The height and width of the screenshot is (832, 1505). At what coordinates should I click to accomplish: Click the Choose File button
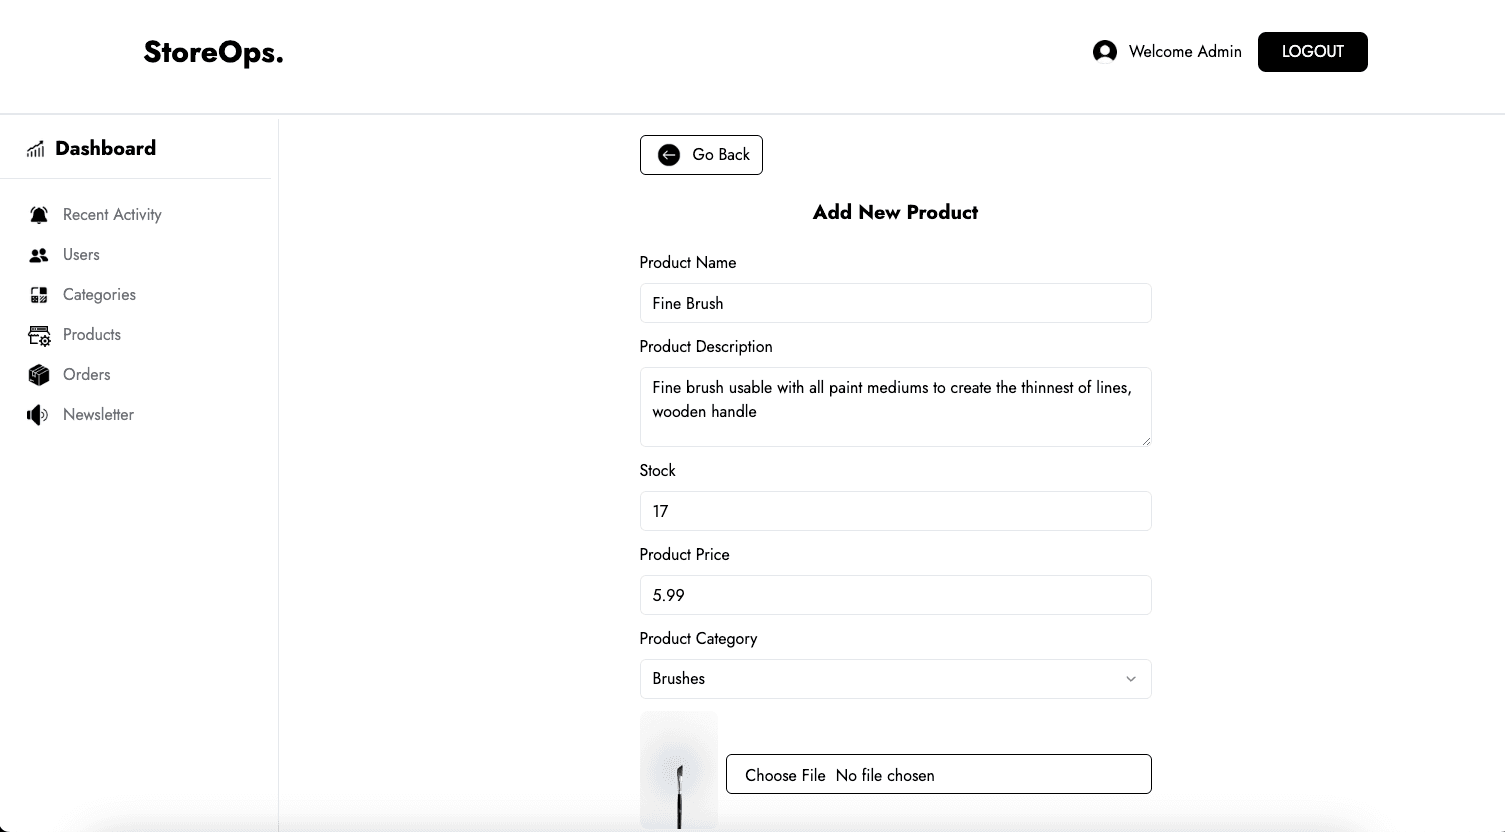point(786,775)
